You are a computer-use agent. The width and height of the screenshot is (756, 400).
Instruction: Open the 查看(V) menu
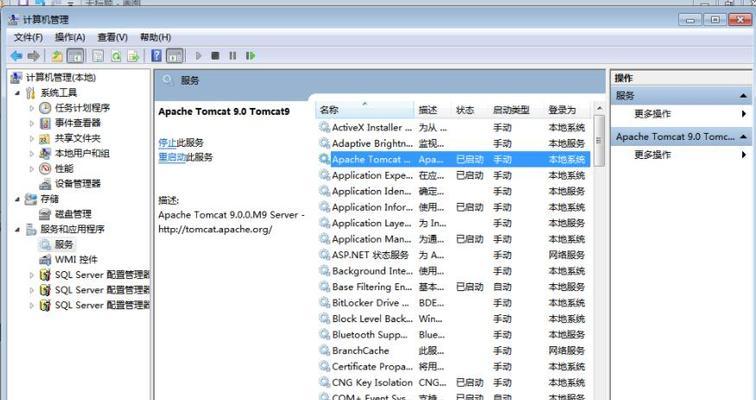(x=112, y=37)
